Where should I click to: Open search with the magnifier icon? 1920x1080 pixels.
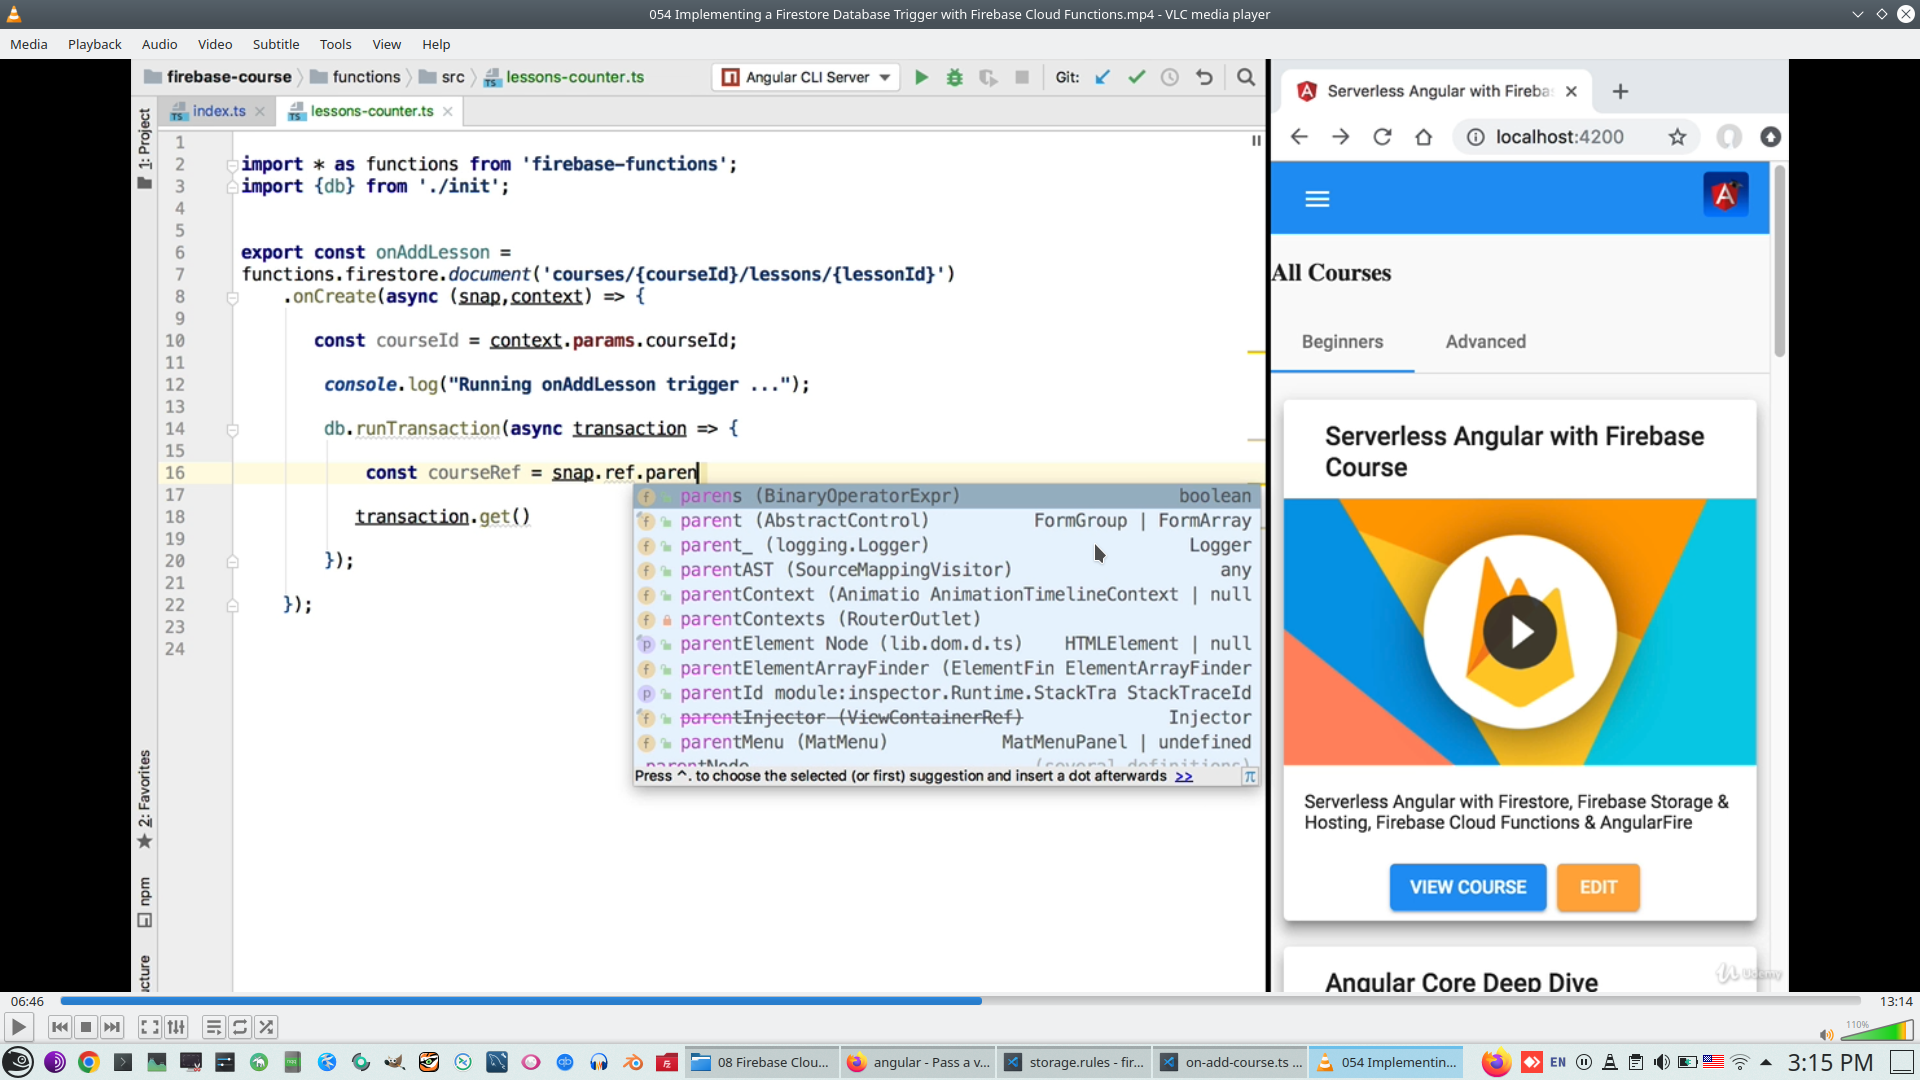tap(1246, 77)
